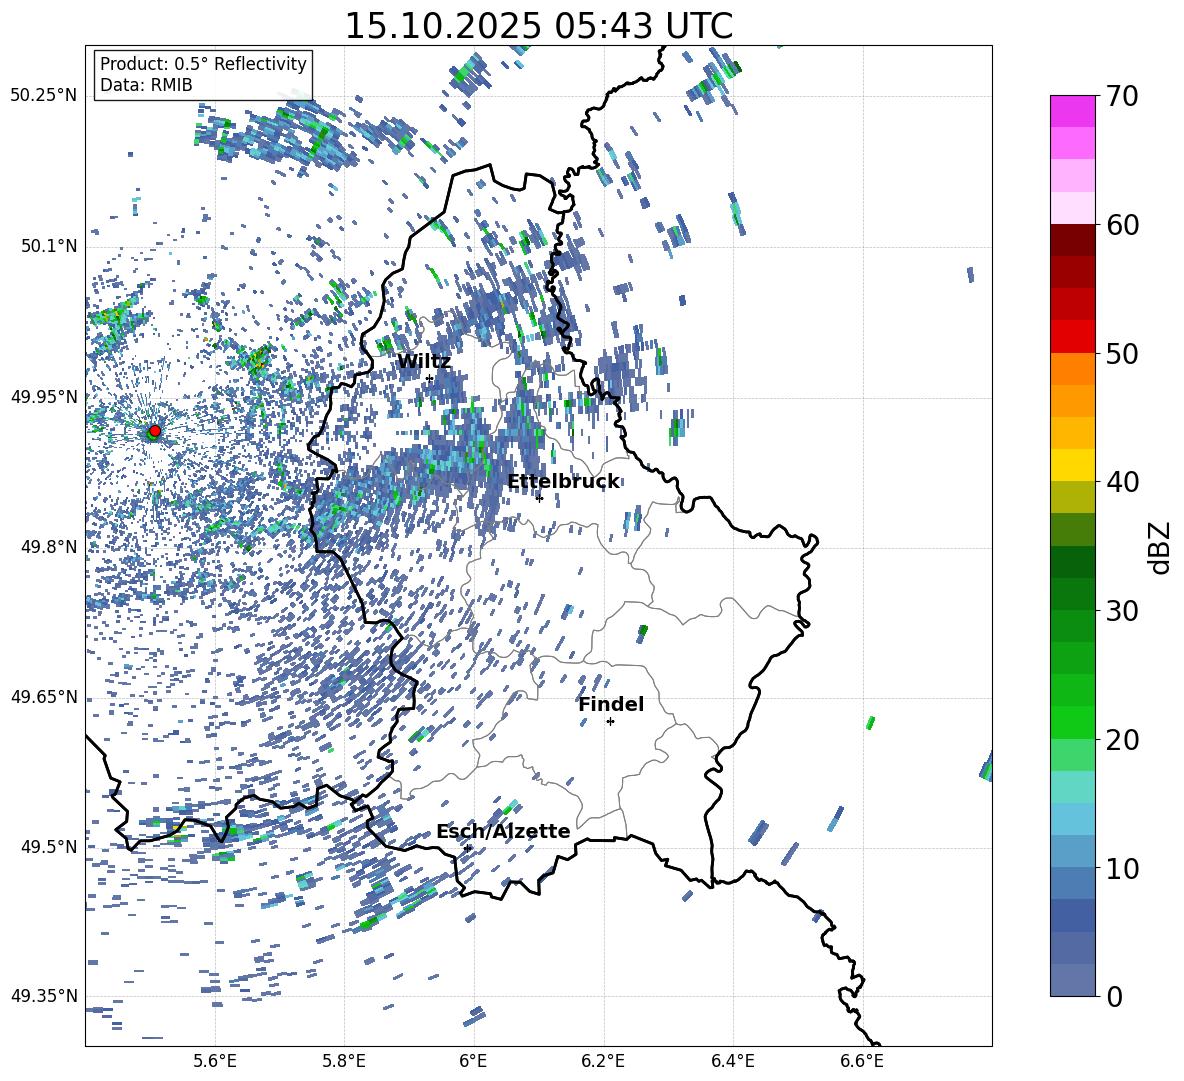Viewport: 1184px width, 1081px height.
Task: Click the 49.35°N latitude label
Action: (44, 996)
